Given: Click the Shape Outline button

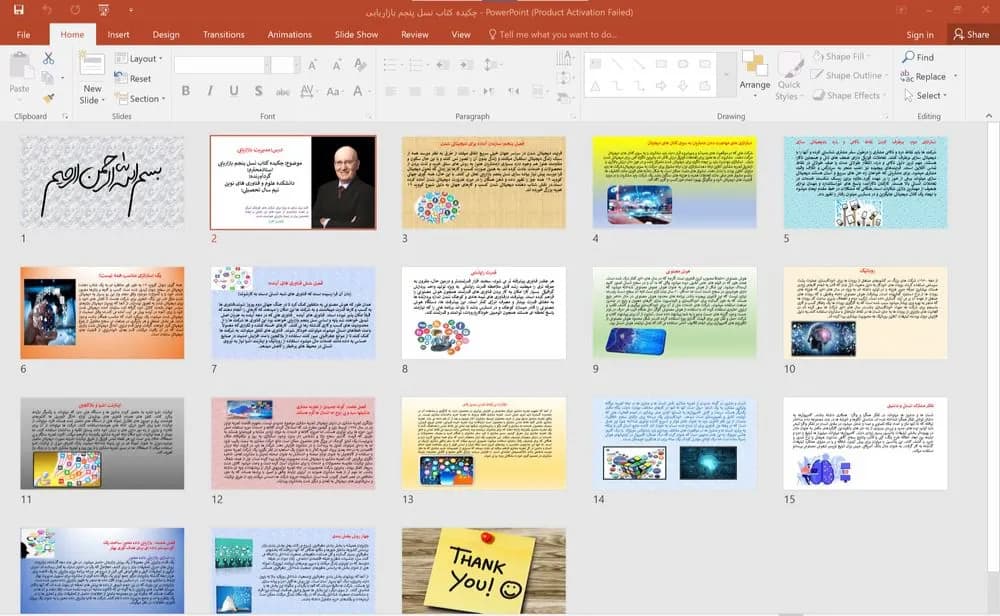Looking at the screenshot, I should tap(849, 75).
